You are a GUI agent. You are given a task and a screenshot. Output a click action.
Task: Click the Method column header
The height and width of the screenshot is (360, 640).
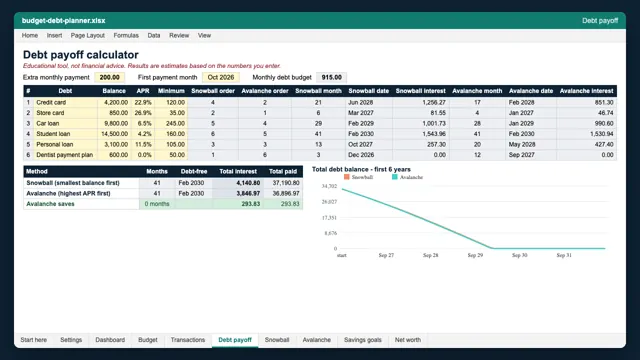tap(81, 171)
